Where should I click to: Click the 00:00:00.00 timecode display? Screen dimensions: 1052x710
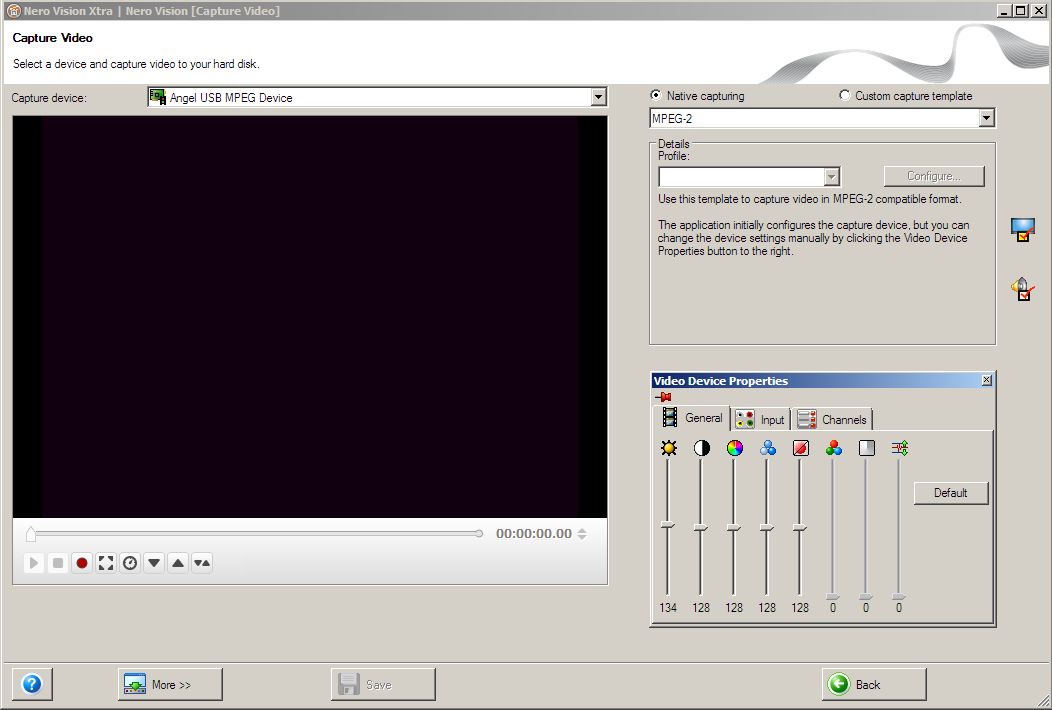click(534, 534)
